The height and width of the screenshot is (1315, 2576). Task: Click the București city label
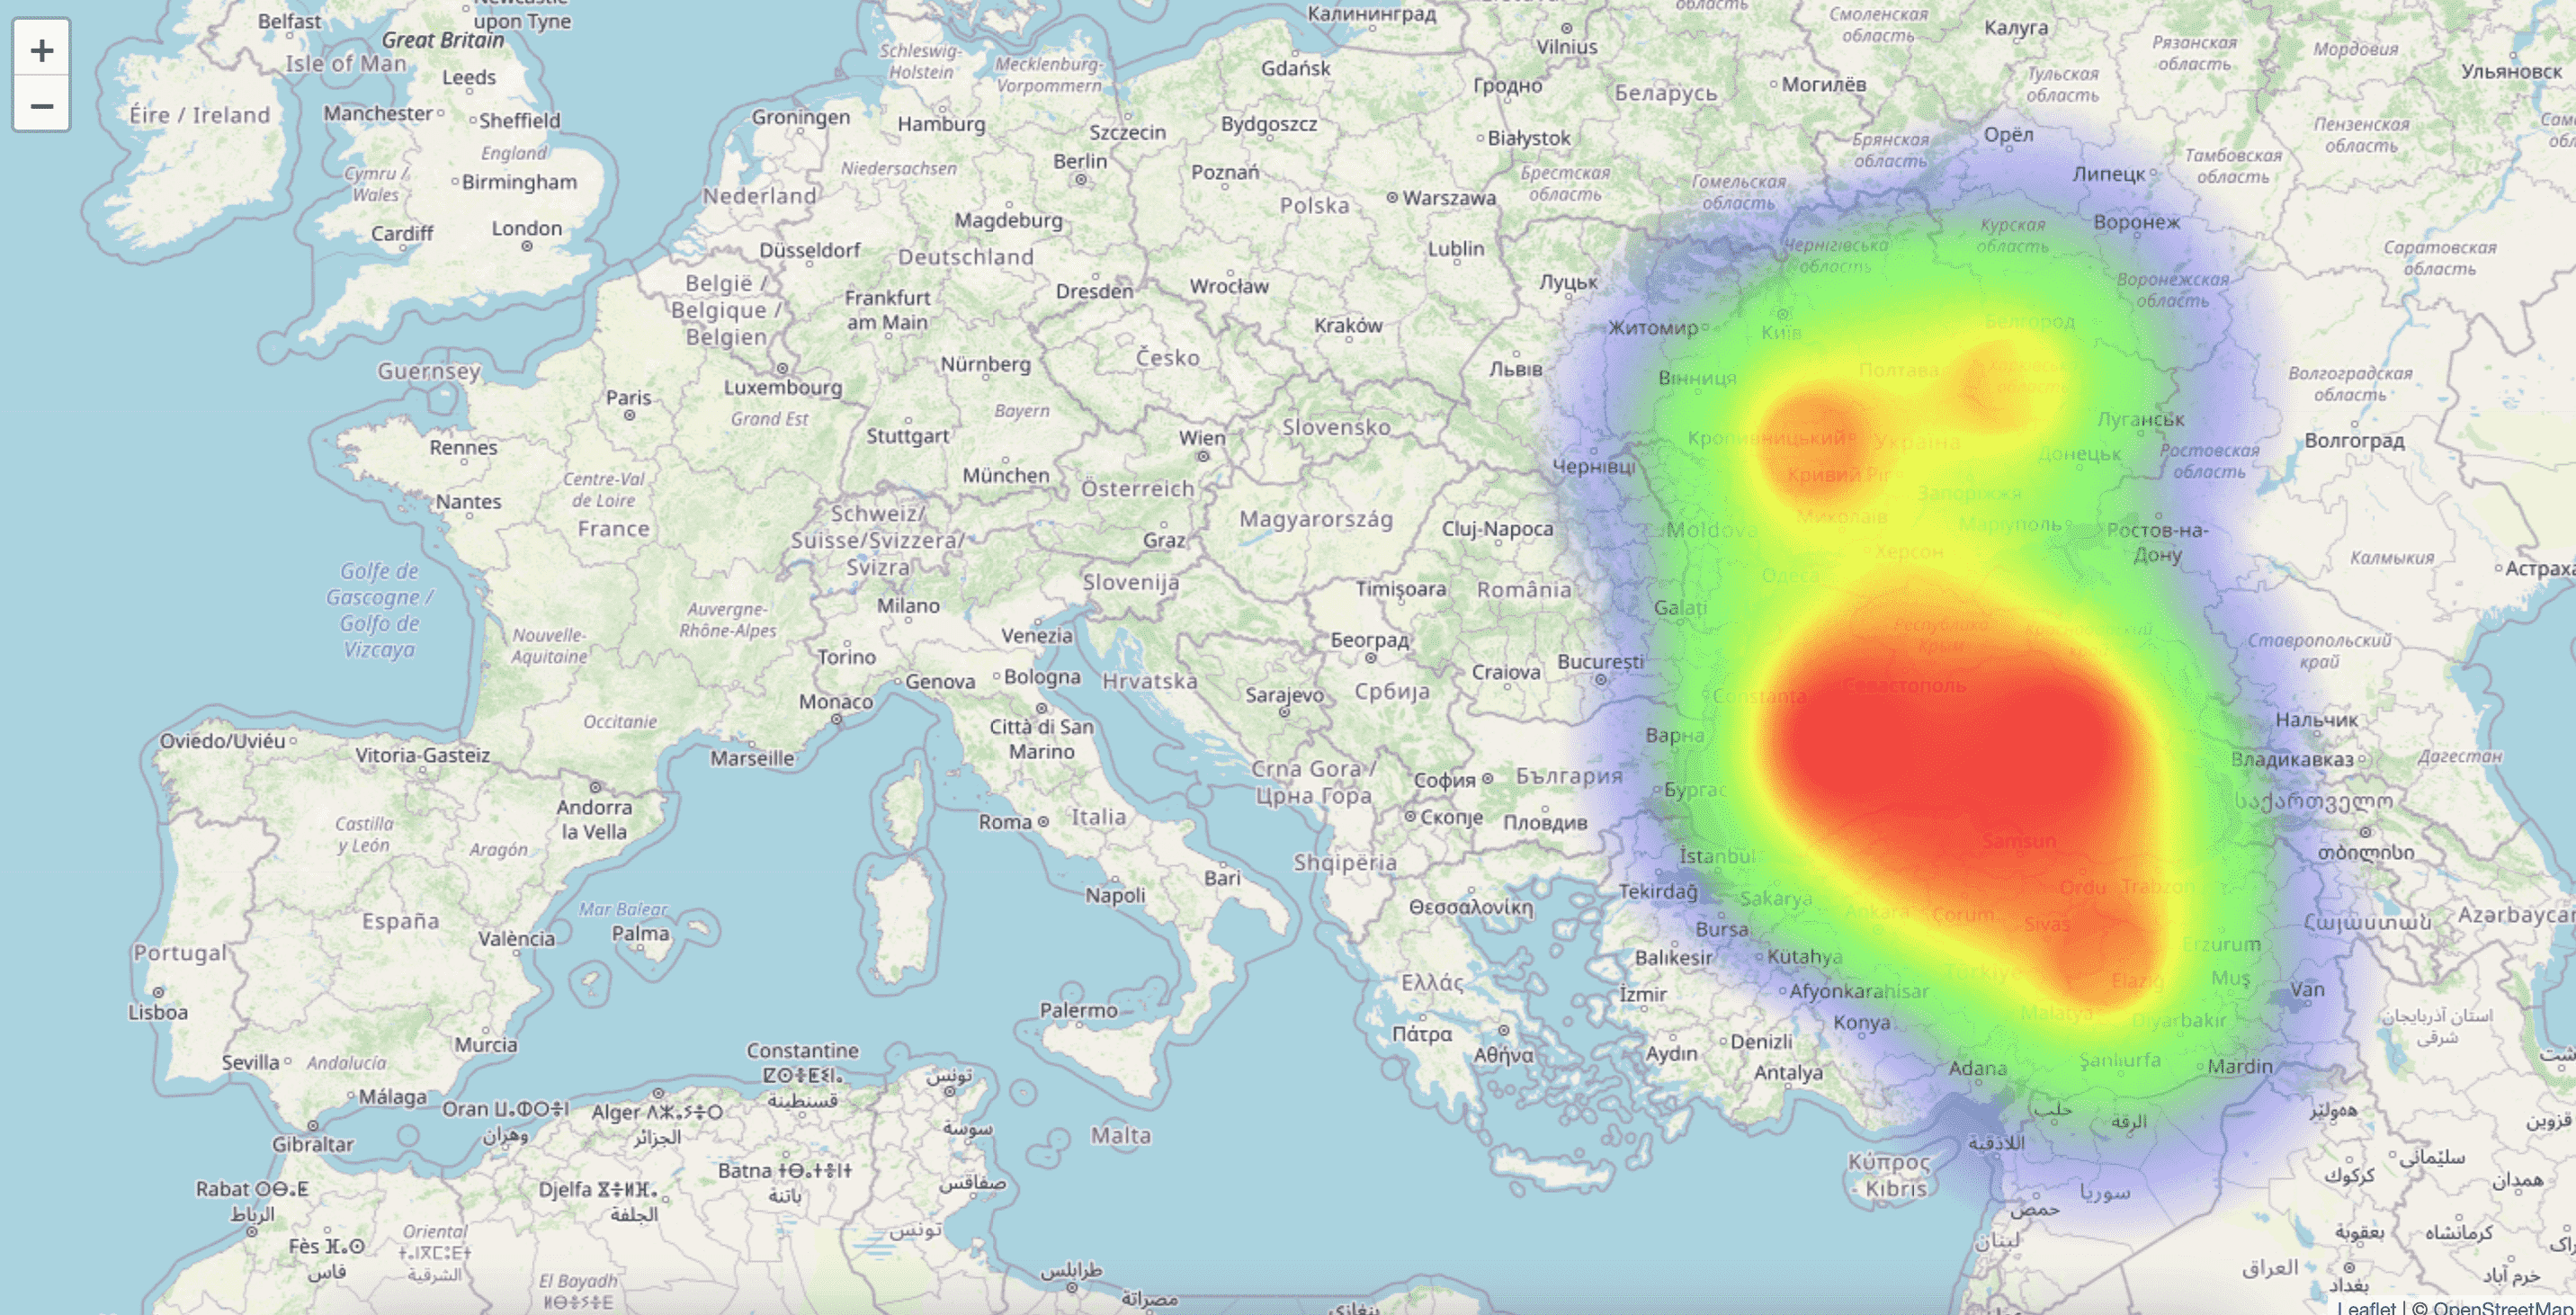pyautogui.click(x=1600, y=662)
